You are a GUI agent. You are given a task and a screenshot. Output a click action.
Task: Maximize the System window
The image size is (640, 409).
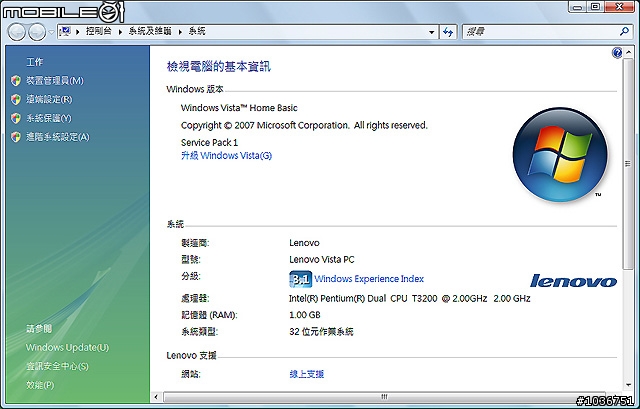tap(596, 7)
